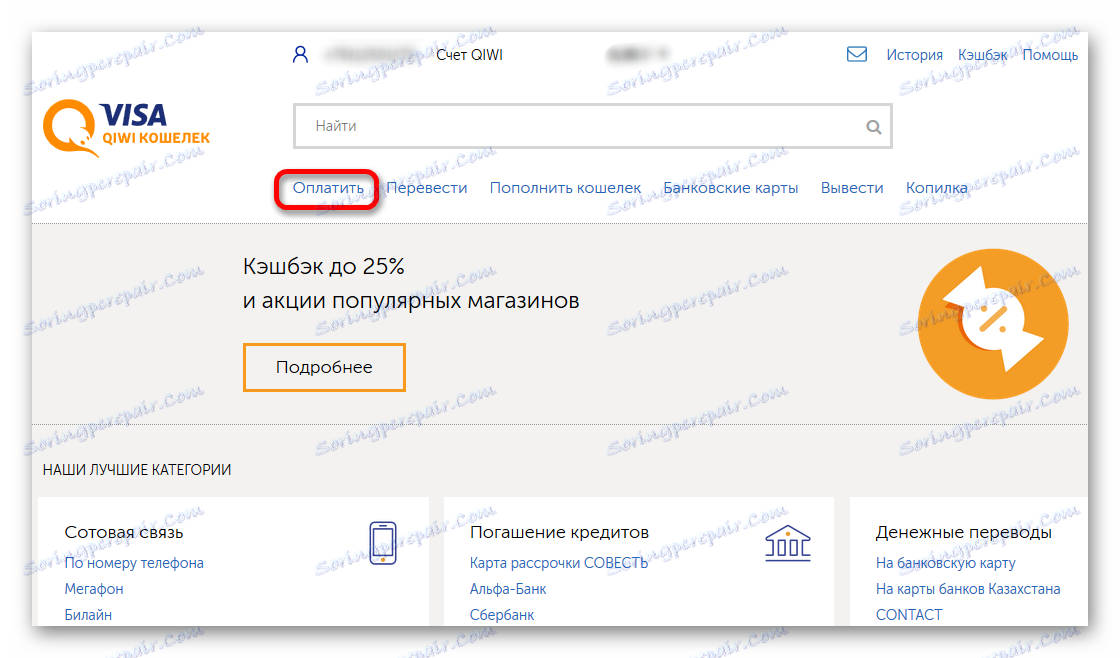This screenshot has width=1120, height=658.
Task: Click the user profile icon
Action: 300,54
